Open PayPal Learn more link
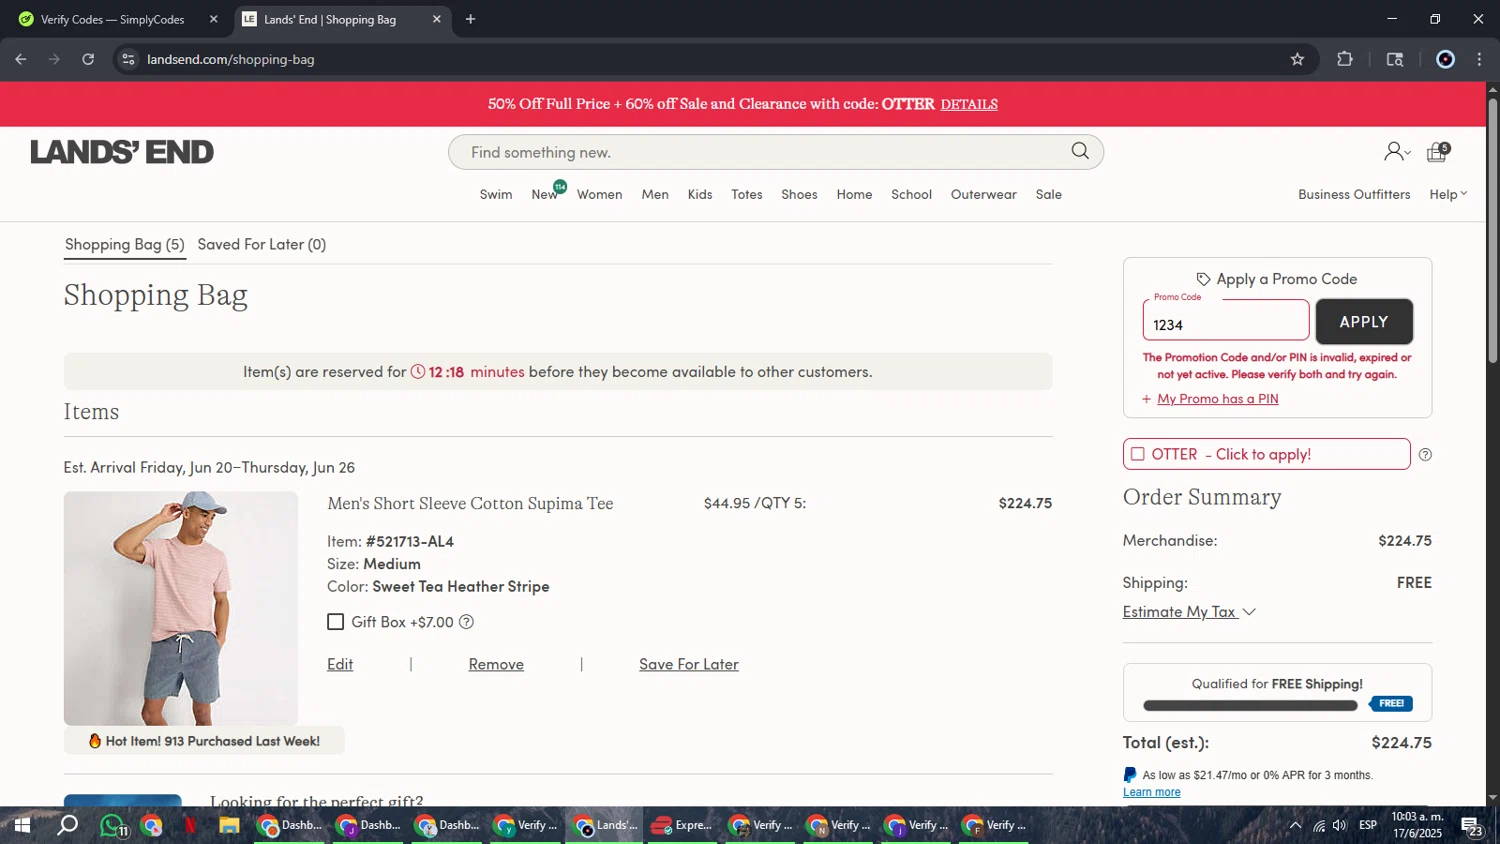 click(x=1151, y=792)
